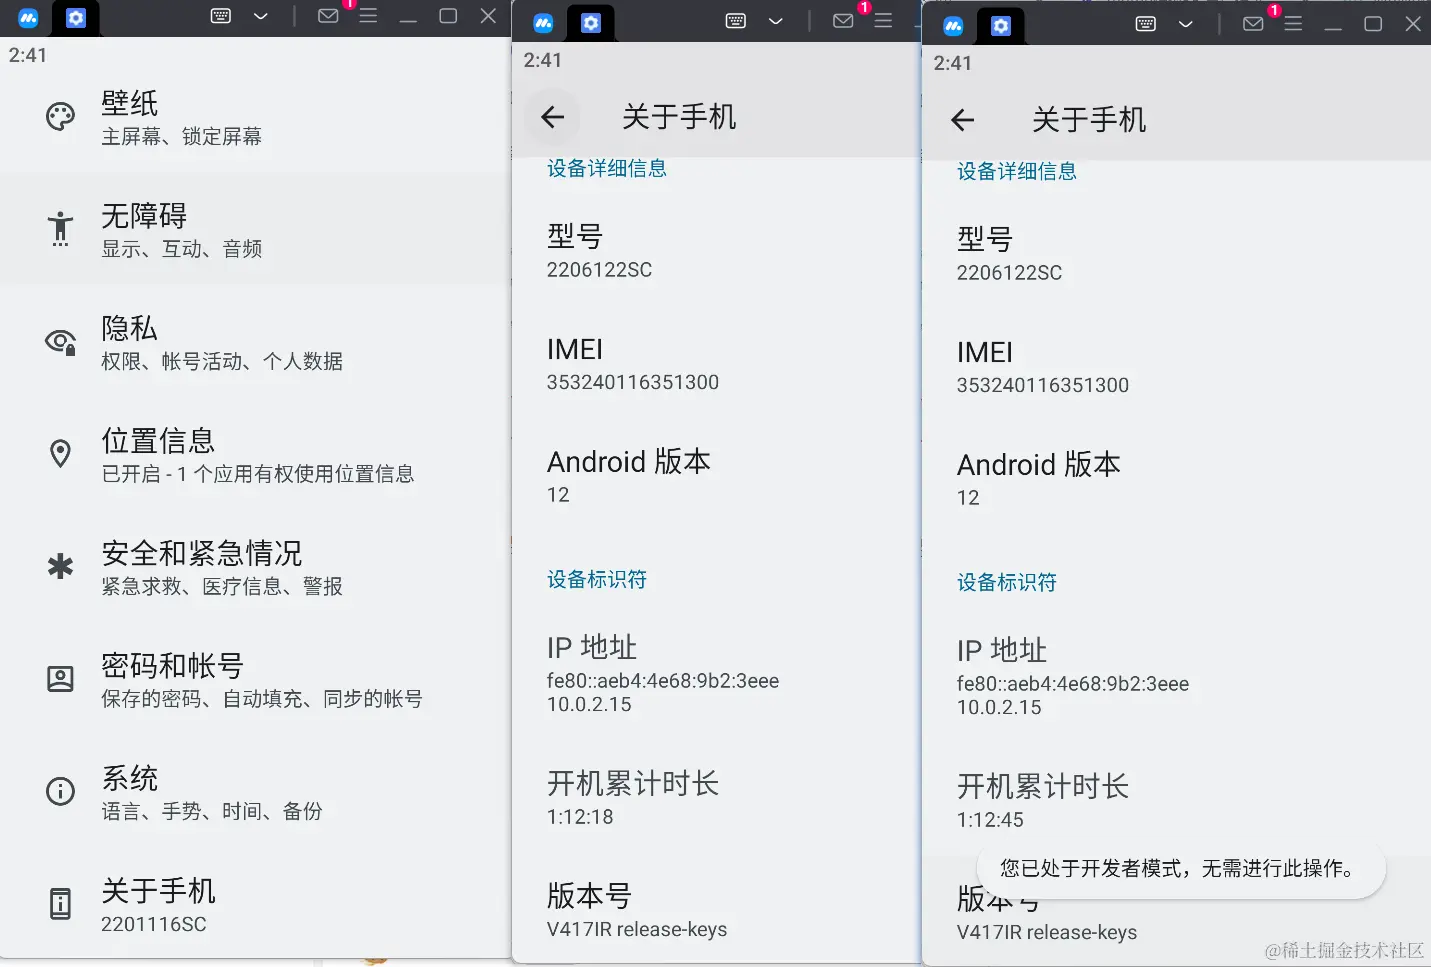Tap 开机累计时长 1:12:45 in right window

1176,801
